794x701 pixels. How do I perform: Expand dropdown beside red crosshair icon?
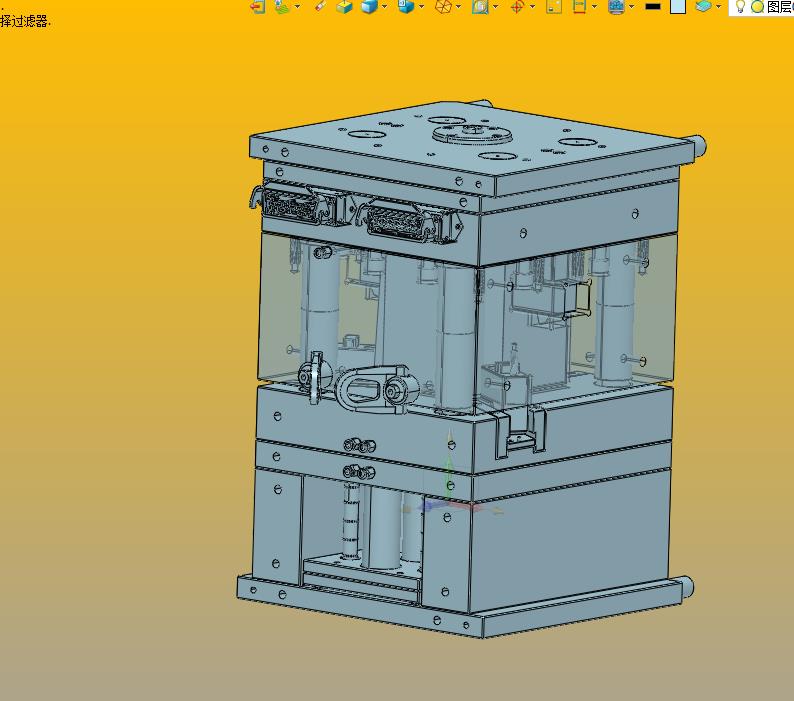tap(532, 7)
